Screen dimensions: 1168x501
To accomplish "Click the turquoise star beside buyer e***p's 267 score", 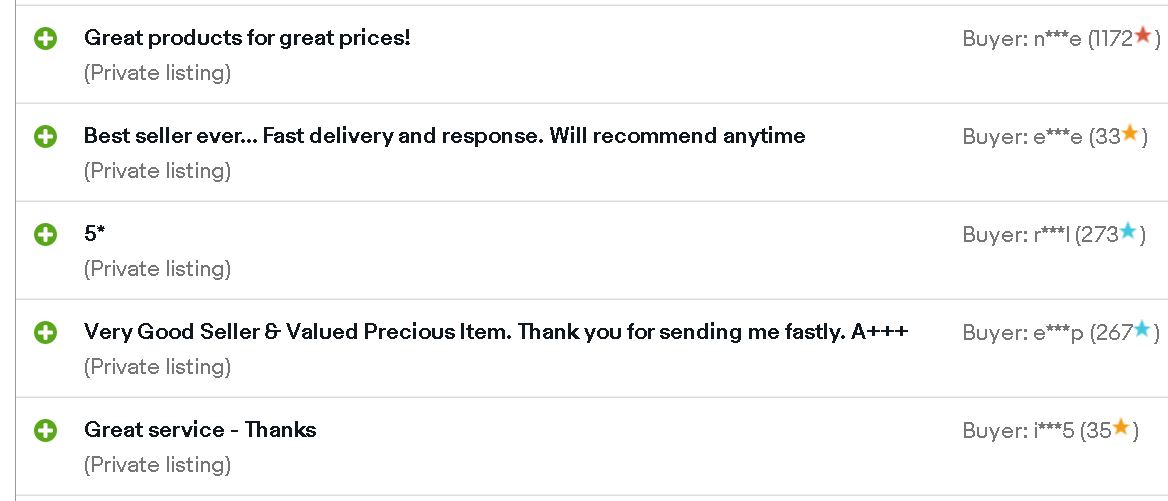I will point(1142,329).
